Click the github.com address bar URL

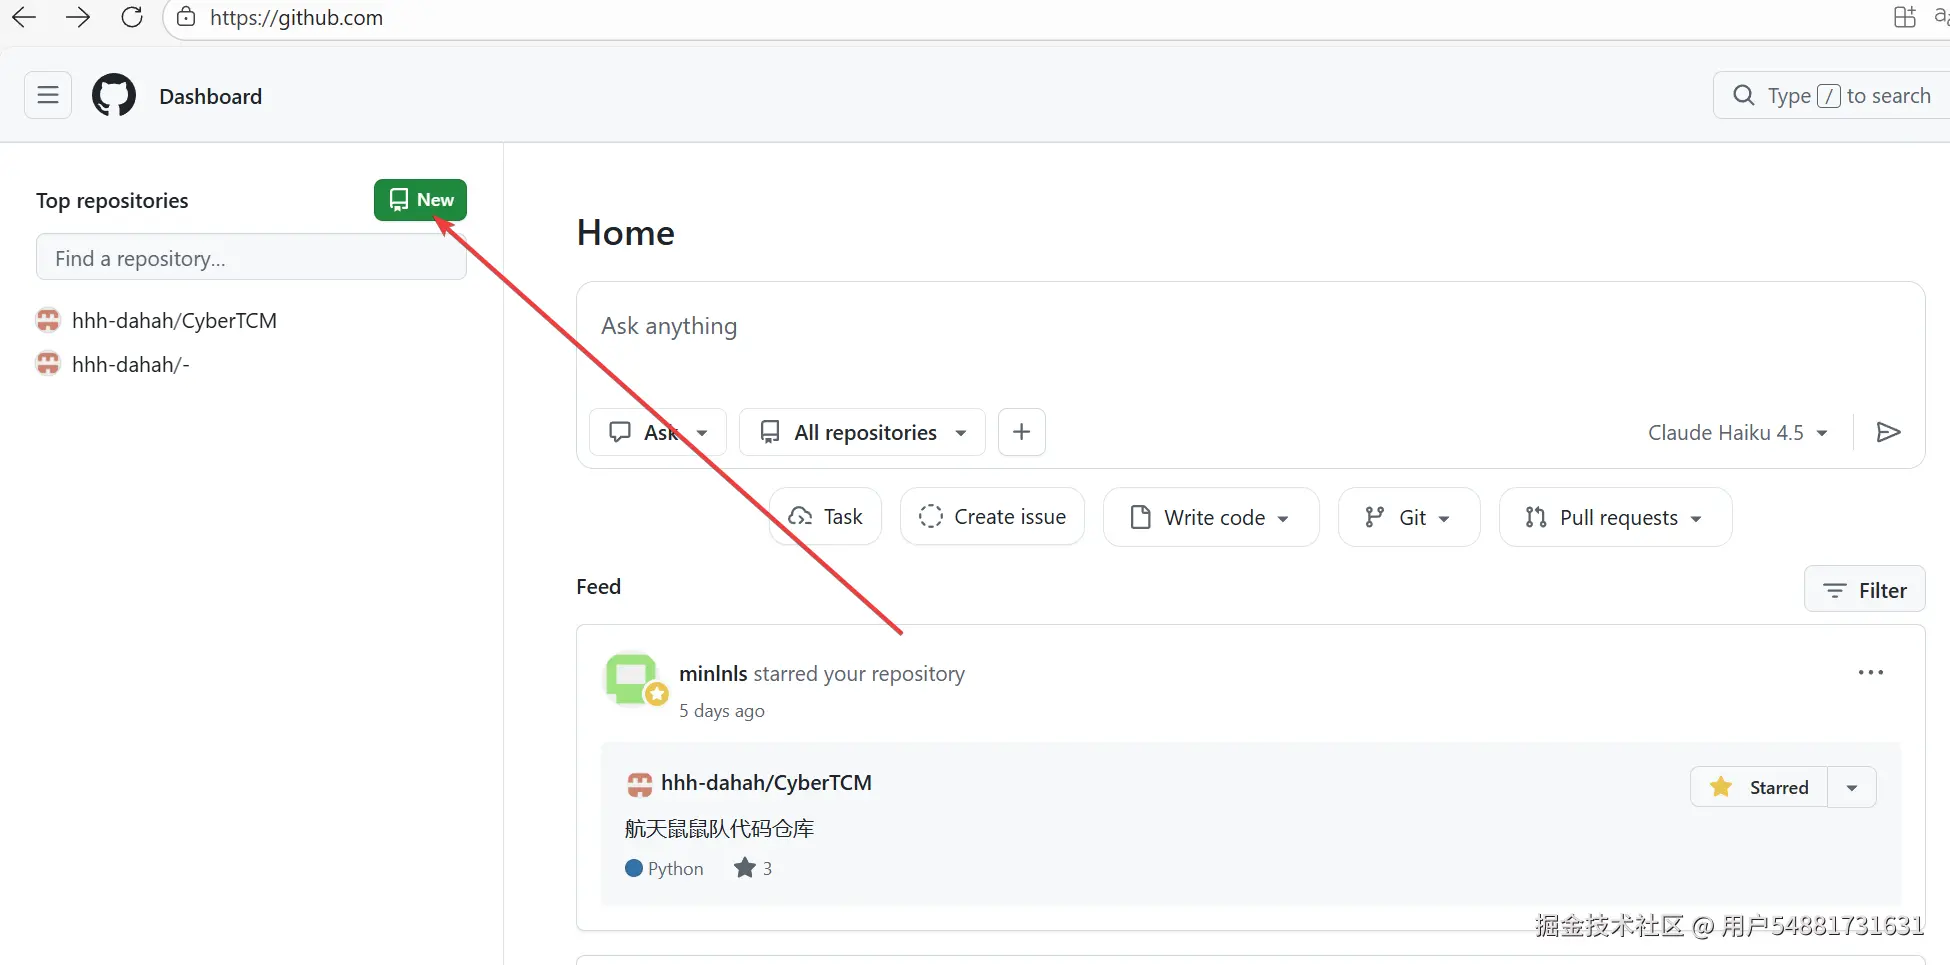[296, 18]
